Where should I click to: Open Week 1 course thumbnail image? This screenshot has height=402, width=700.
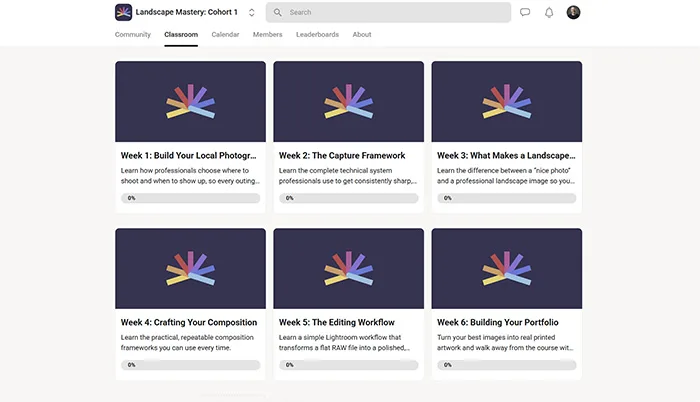coord(190,100)
